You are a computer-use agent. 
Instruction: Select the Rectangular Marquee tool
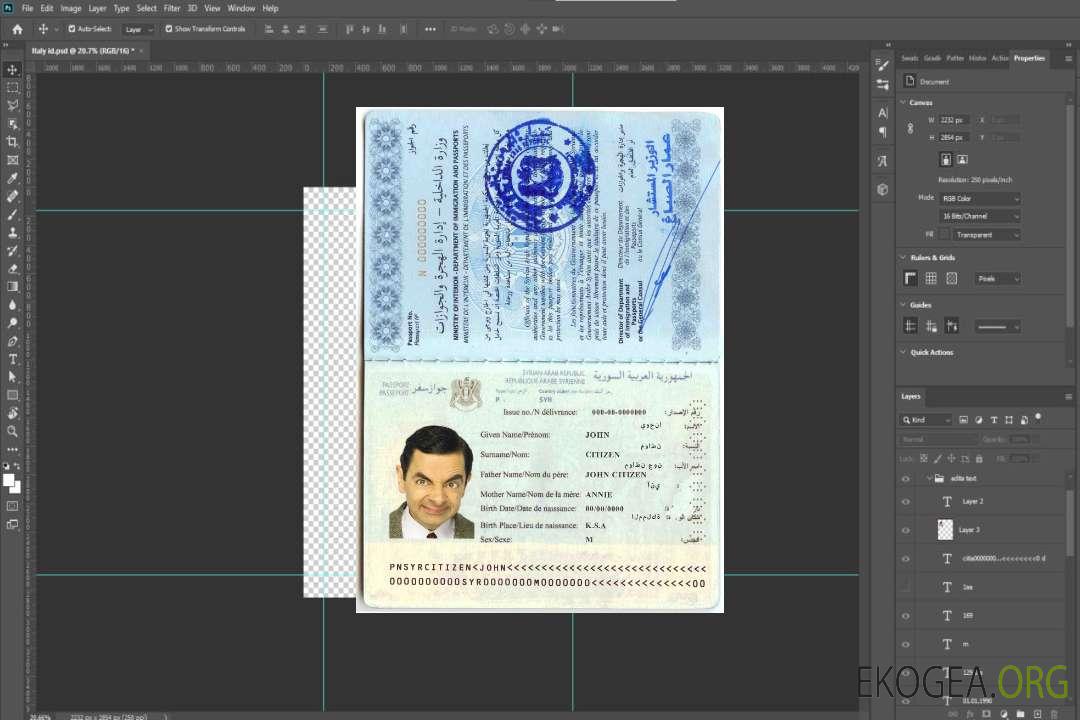click(12, 88)
